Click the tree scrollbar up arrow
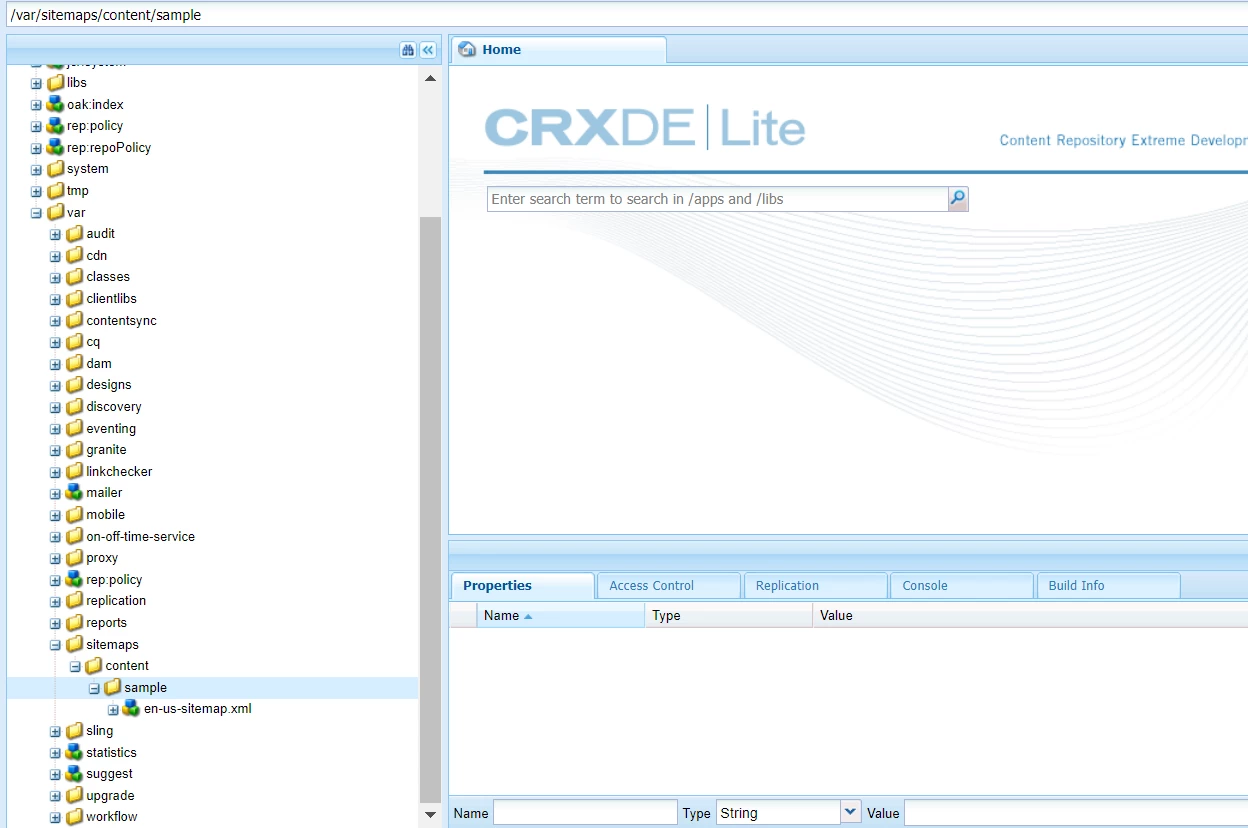Viewport: 1248px width, 828px height. [430, 79]
